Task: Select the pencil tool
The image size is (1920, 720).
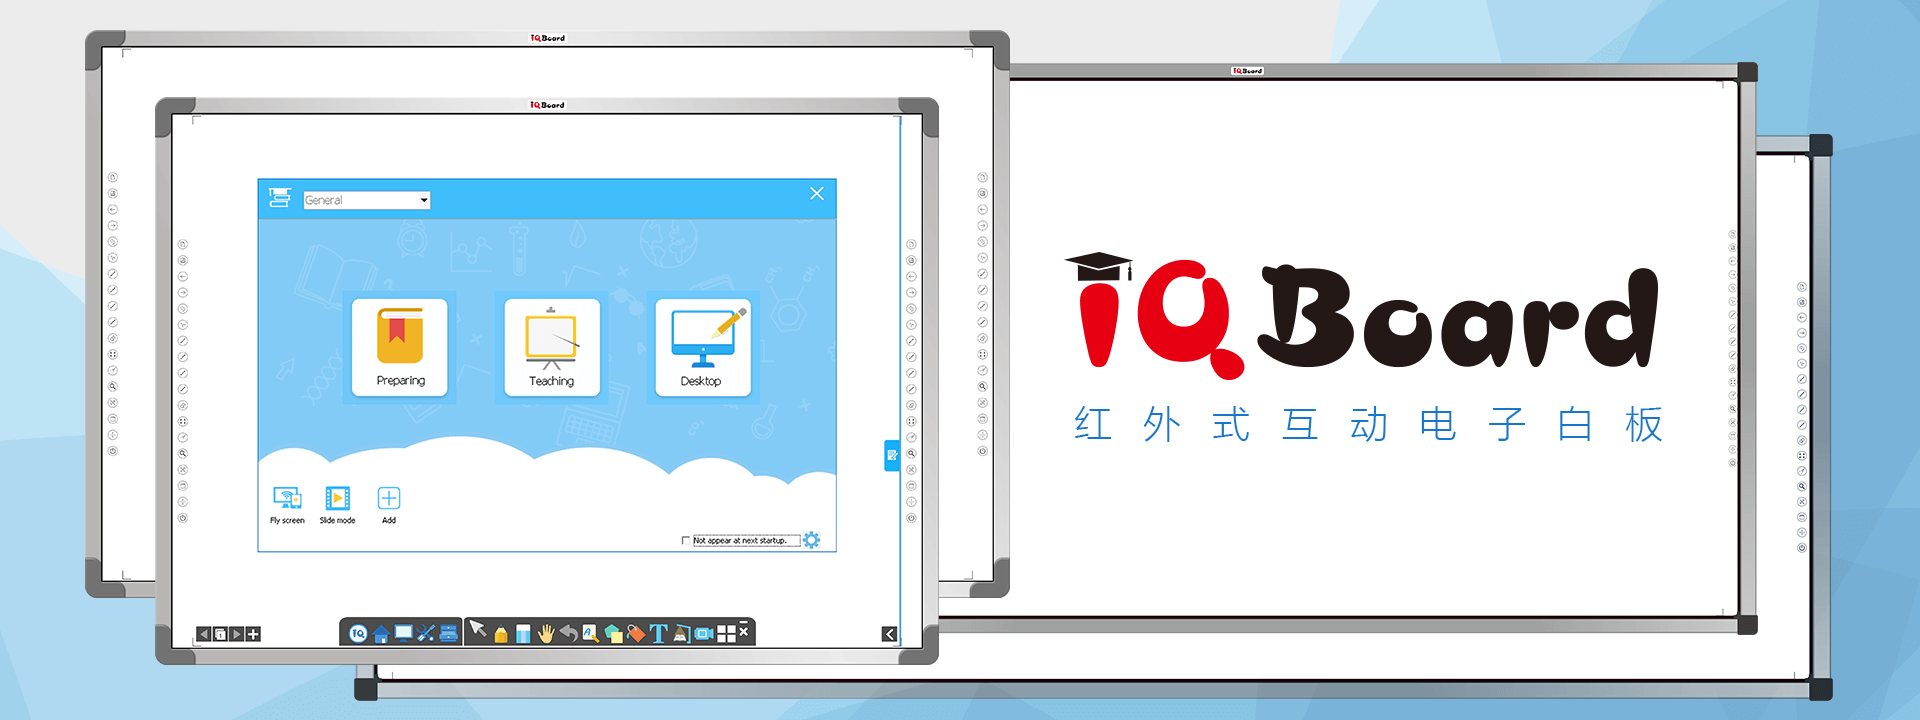Action: coord(501,634)
